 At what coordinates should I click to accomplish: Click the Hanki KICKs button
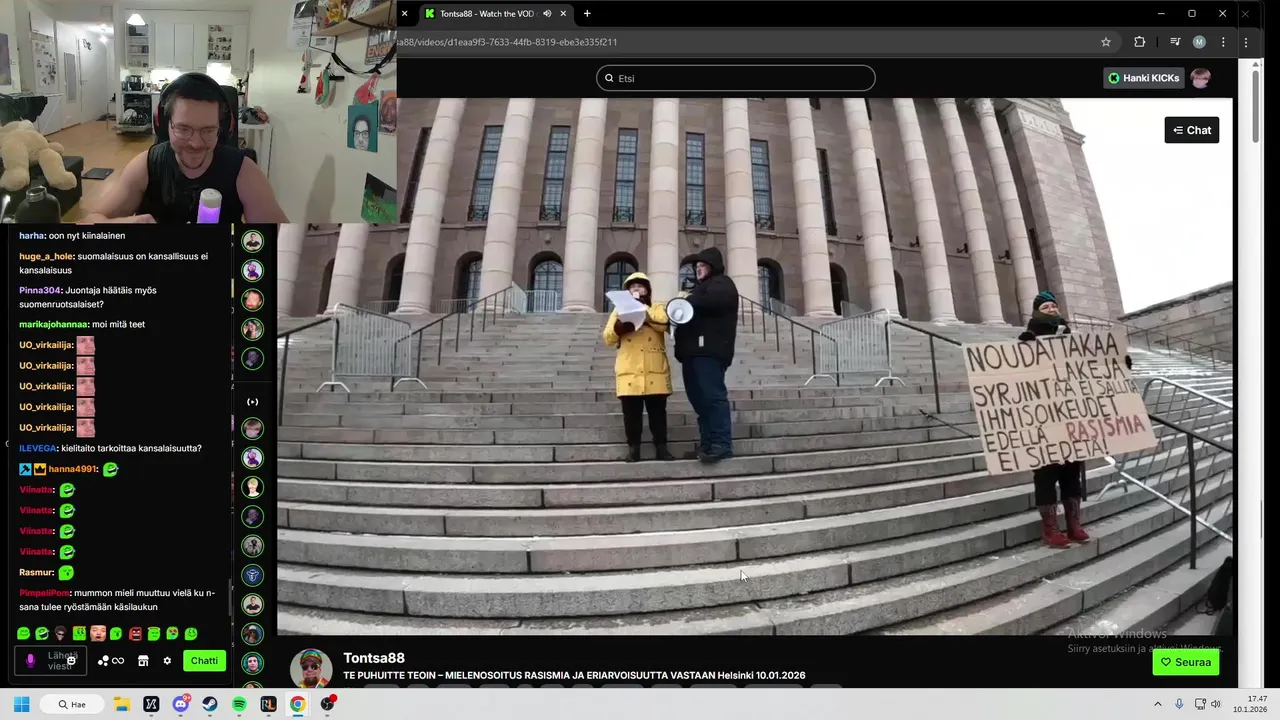(x=1143, y=78)
